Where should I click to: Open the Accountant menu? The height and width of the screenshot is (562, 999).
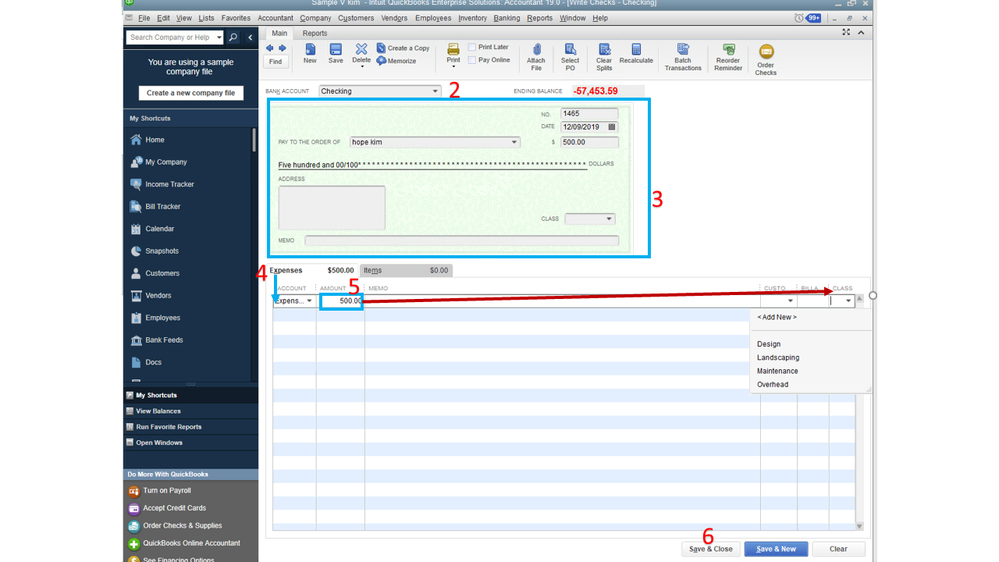(275, 18)
